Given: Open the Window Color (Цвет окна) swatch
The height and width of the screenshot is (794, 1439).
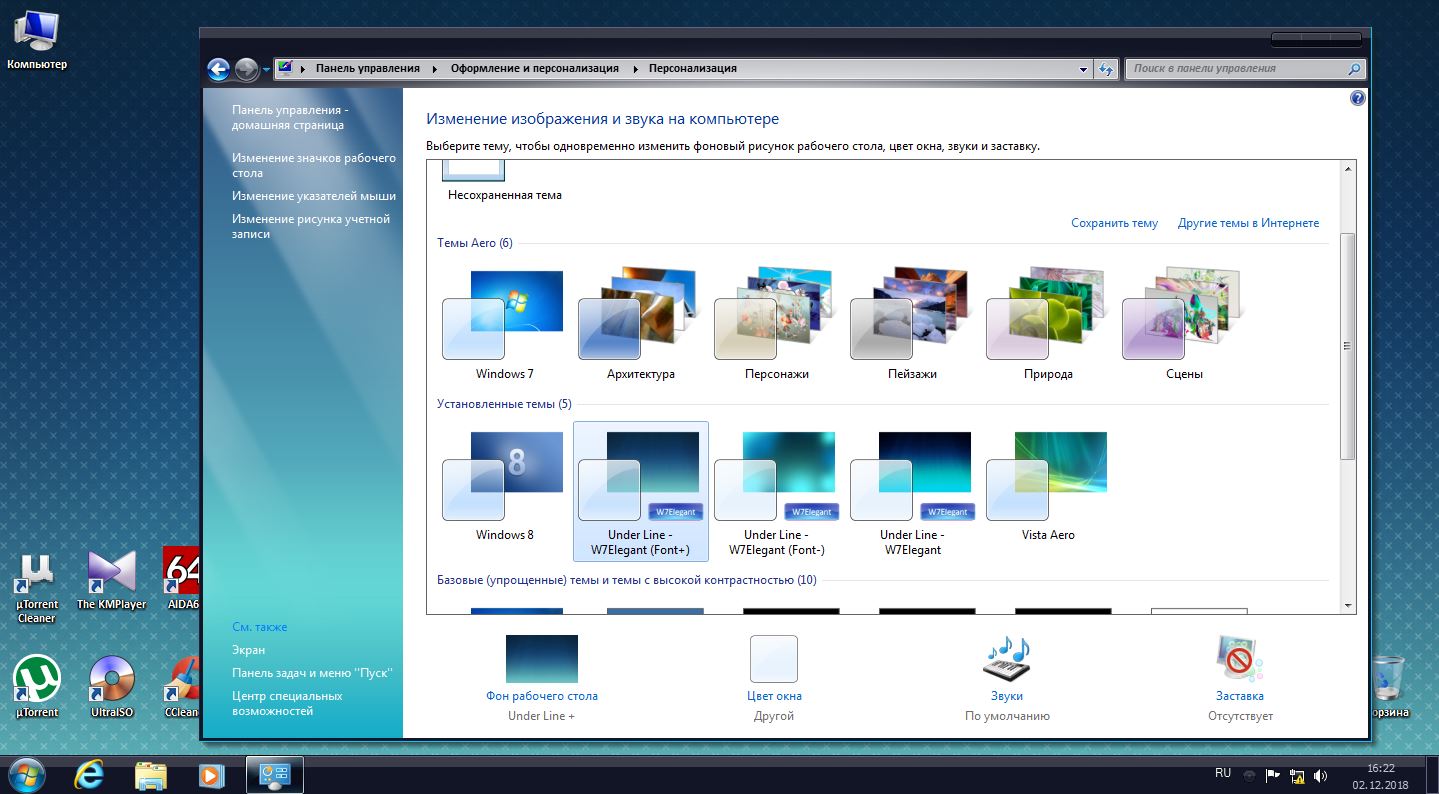Looking at the screenshot, I should pos(774,659).
